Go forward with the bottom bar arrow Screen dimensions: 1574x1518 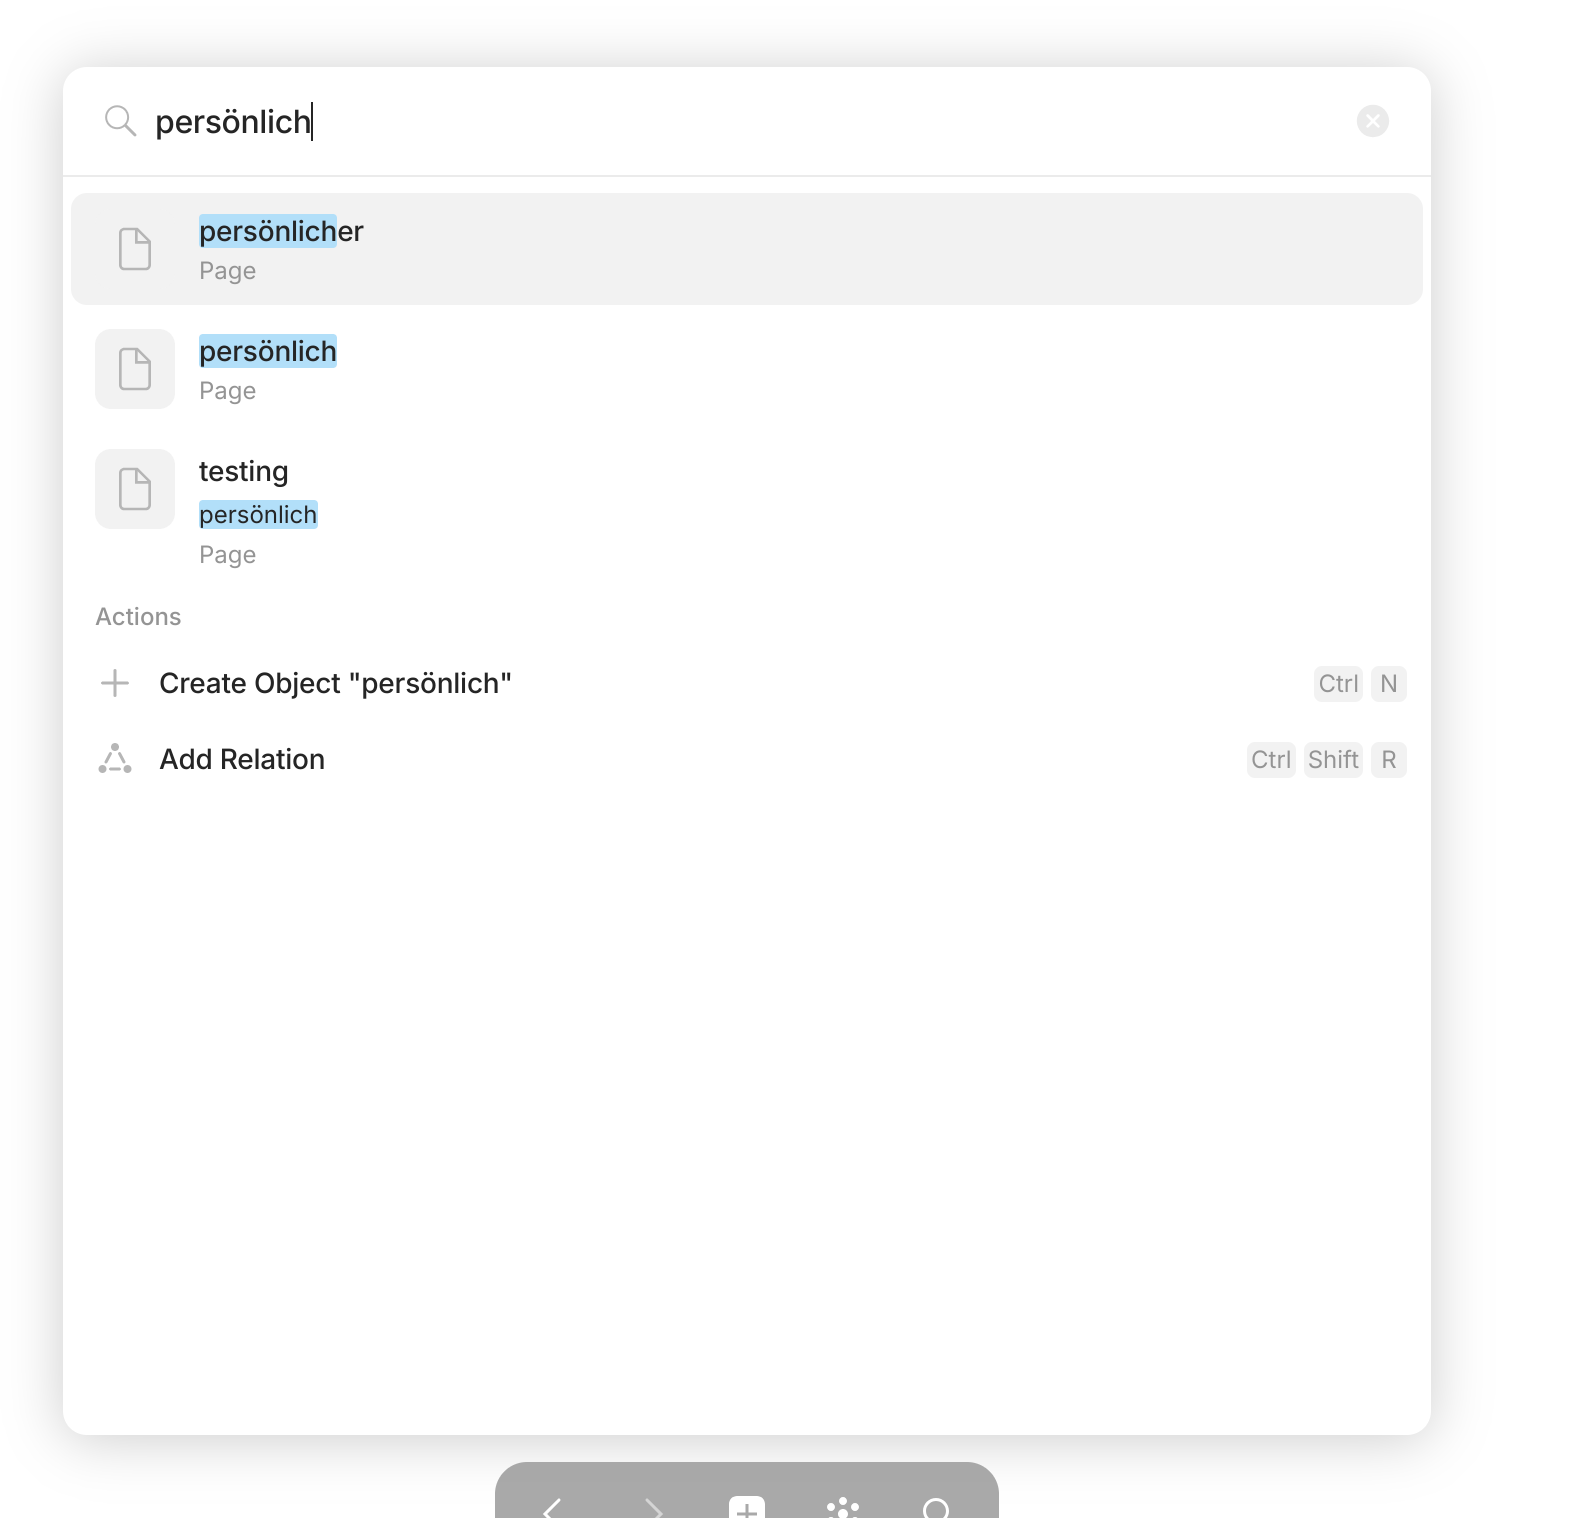[x=652, y=1507]
